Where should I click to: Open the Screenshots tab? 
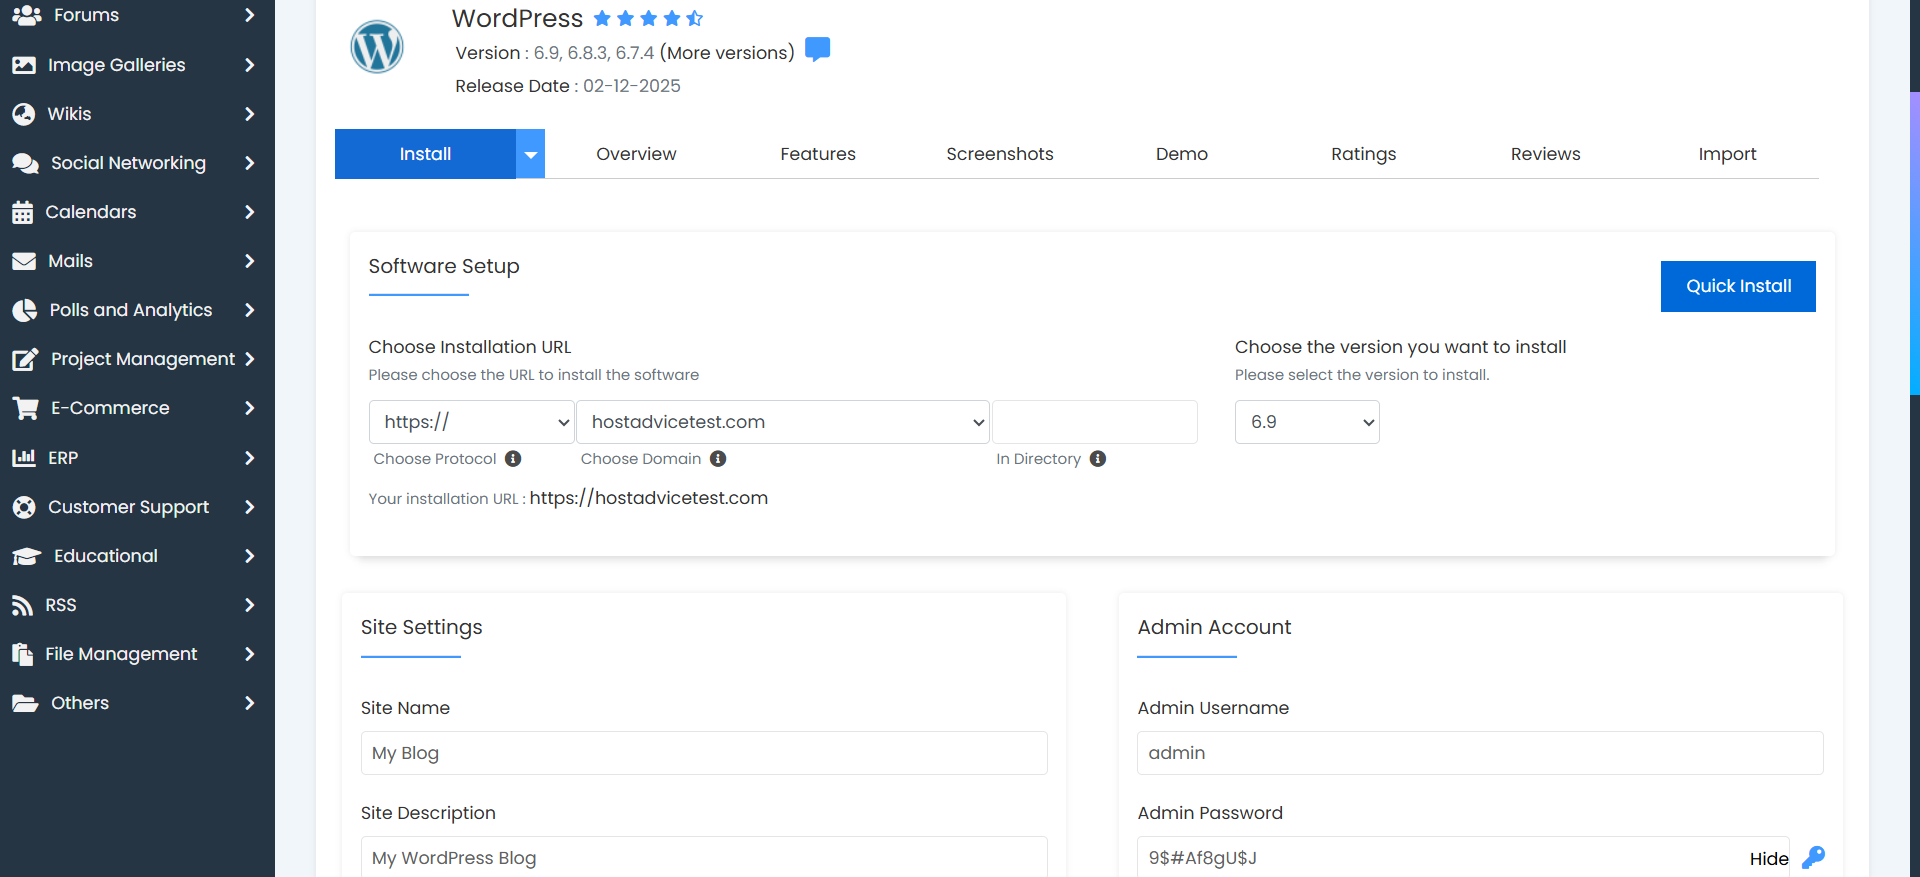[1000, 154]
